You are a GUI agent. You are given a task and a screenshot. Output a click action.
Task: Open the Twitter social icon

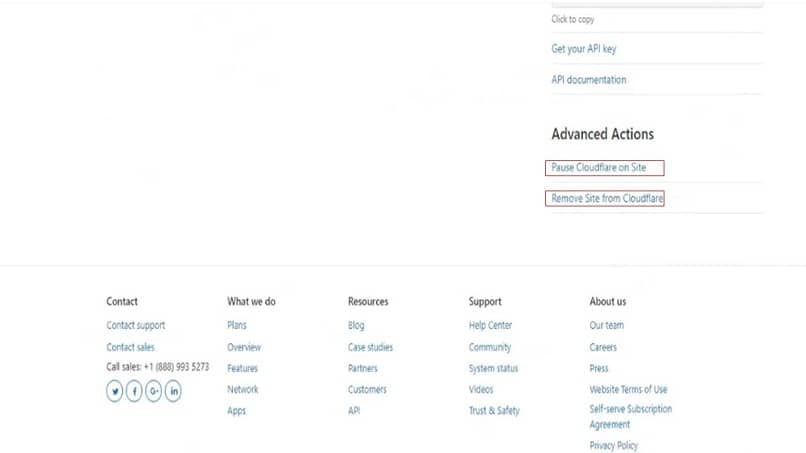pos(115,391)
